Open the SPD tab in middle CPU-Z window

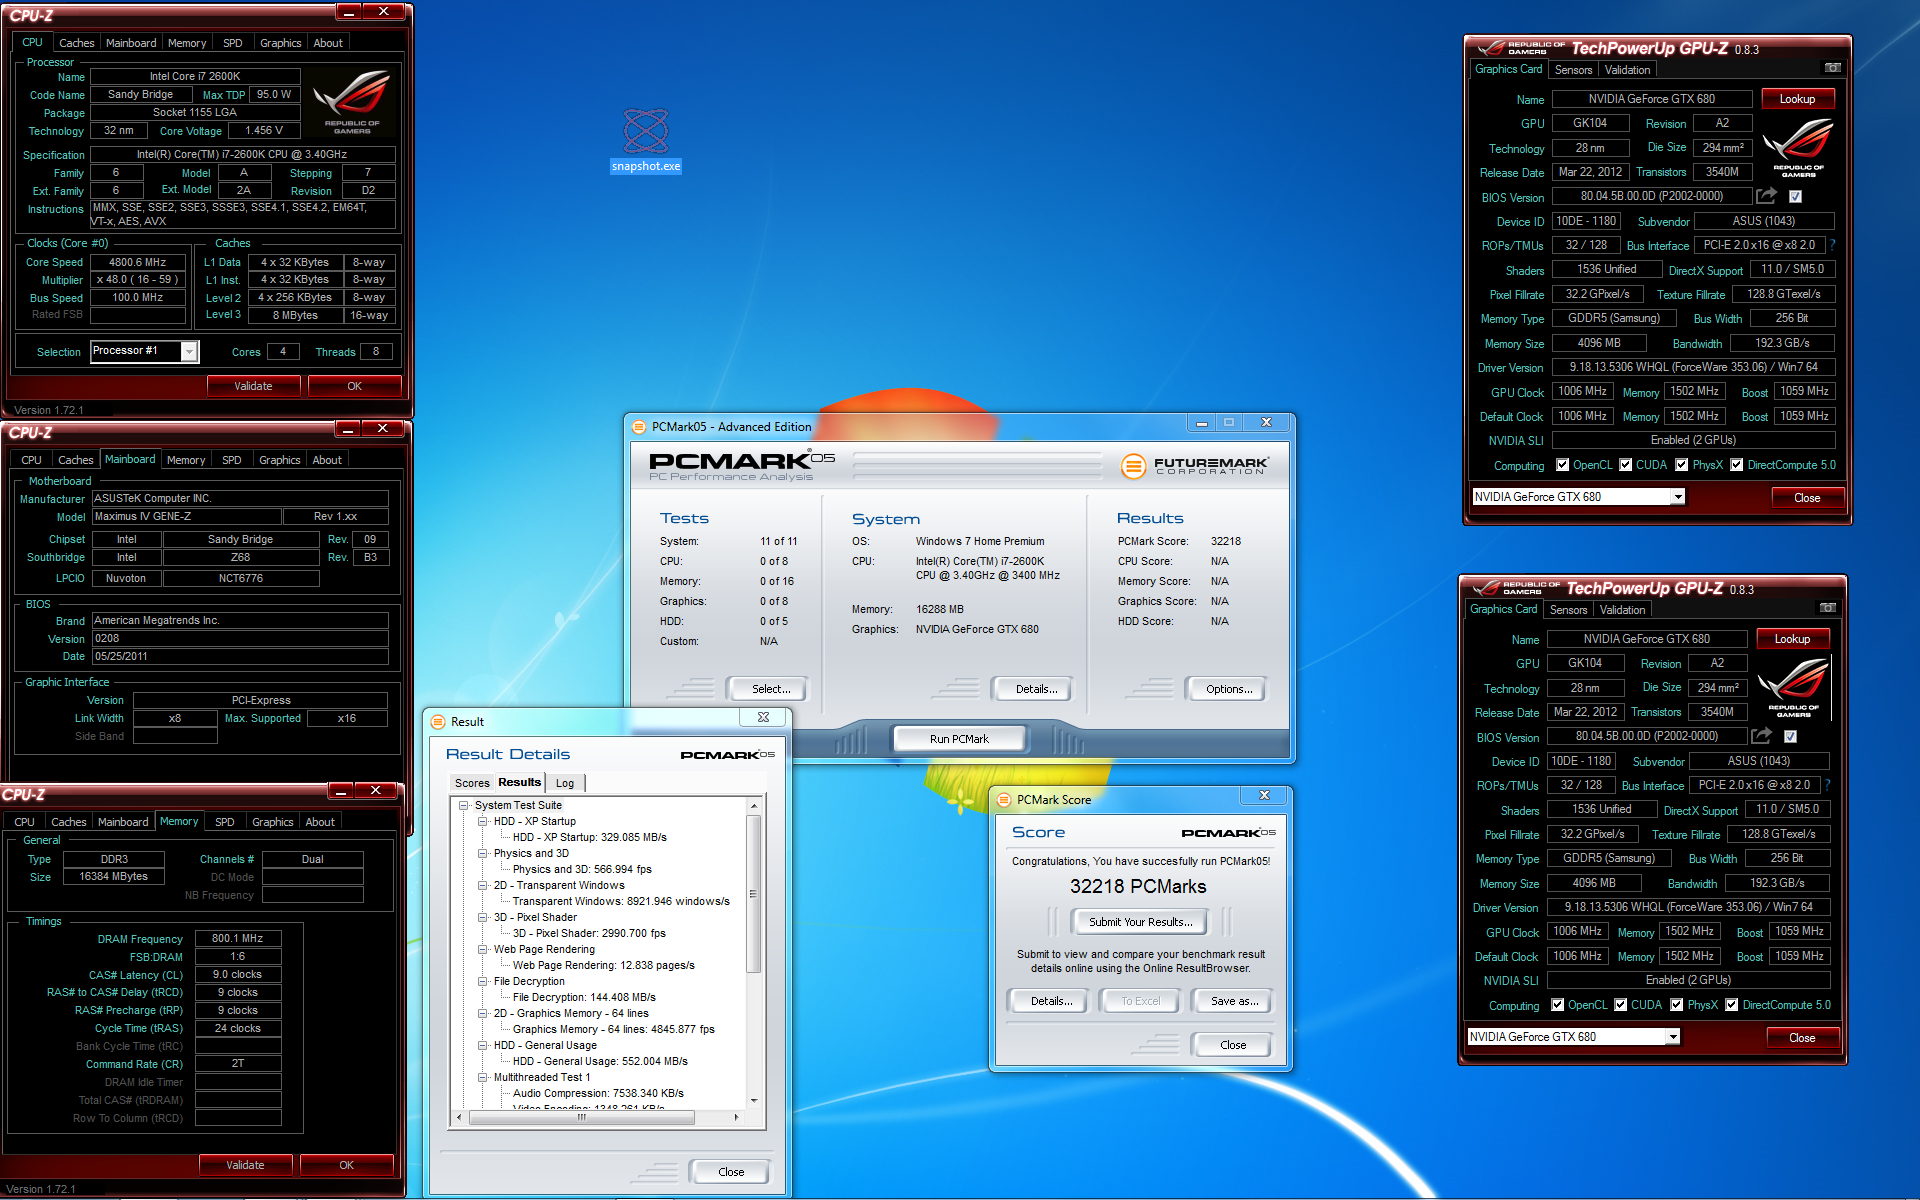tap(231, 460)
